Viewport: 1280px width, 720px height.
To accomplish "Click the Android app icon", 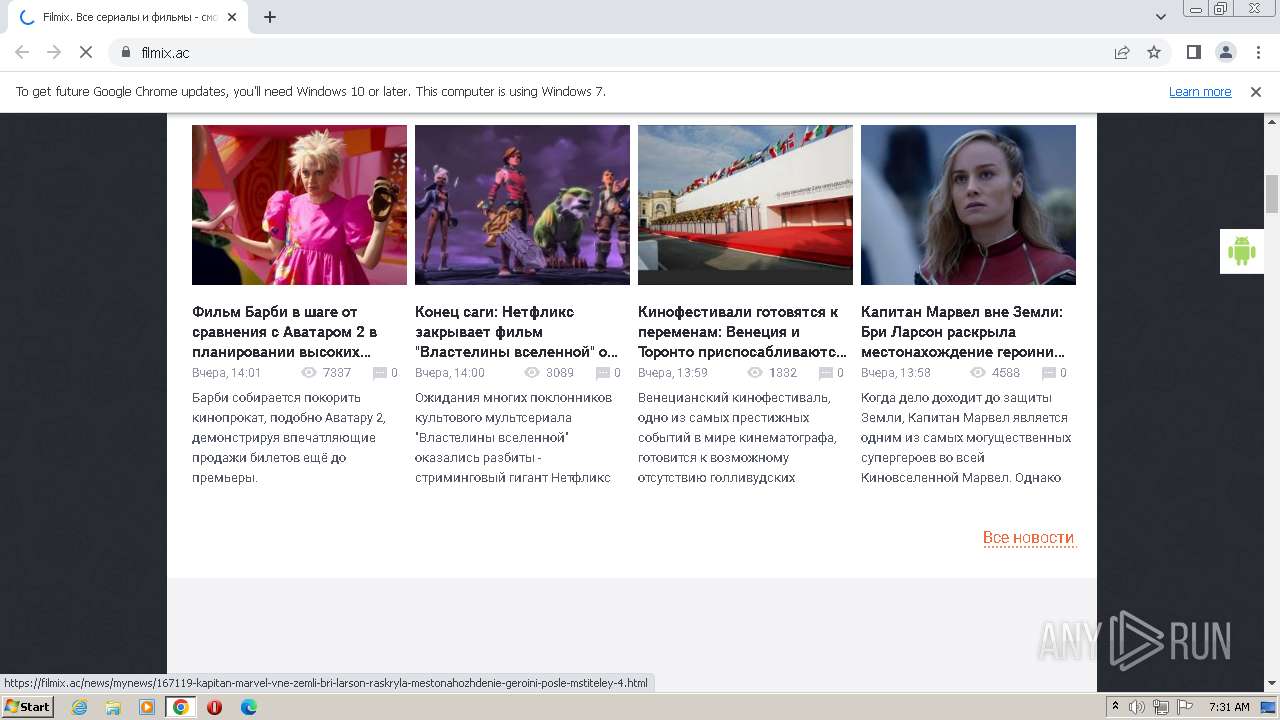I will click(x=1241, y=251).
